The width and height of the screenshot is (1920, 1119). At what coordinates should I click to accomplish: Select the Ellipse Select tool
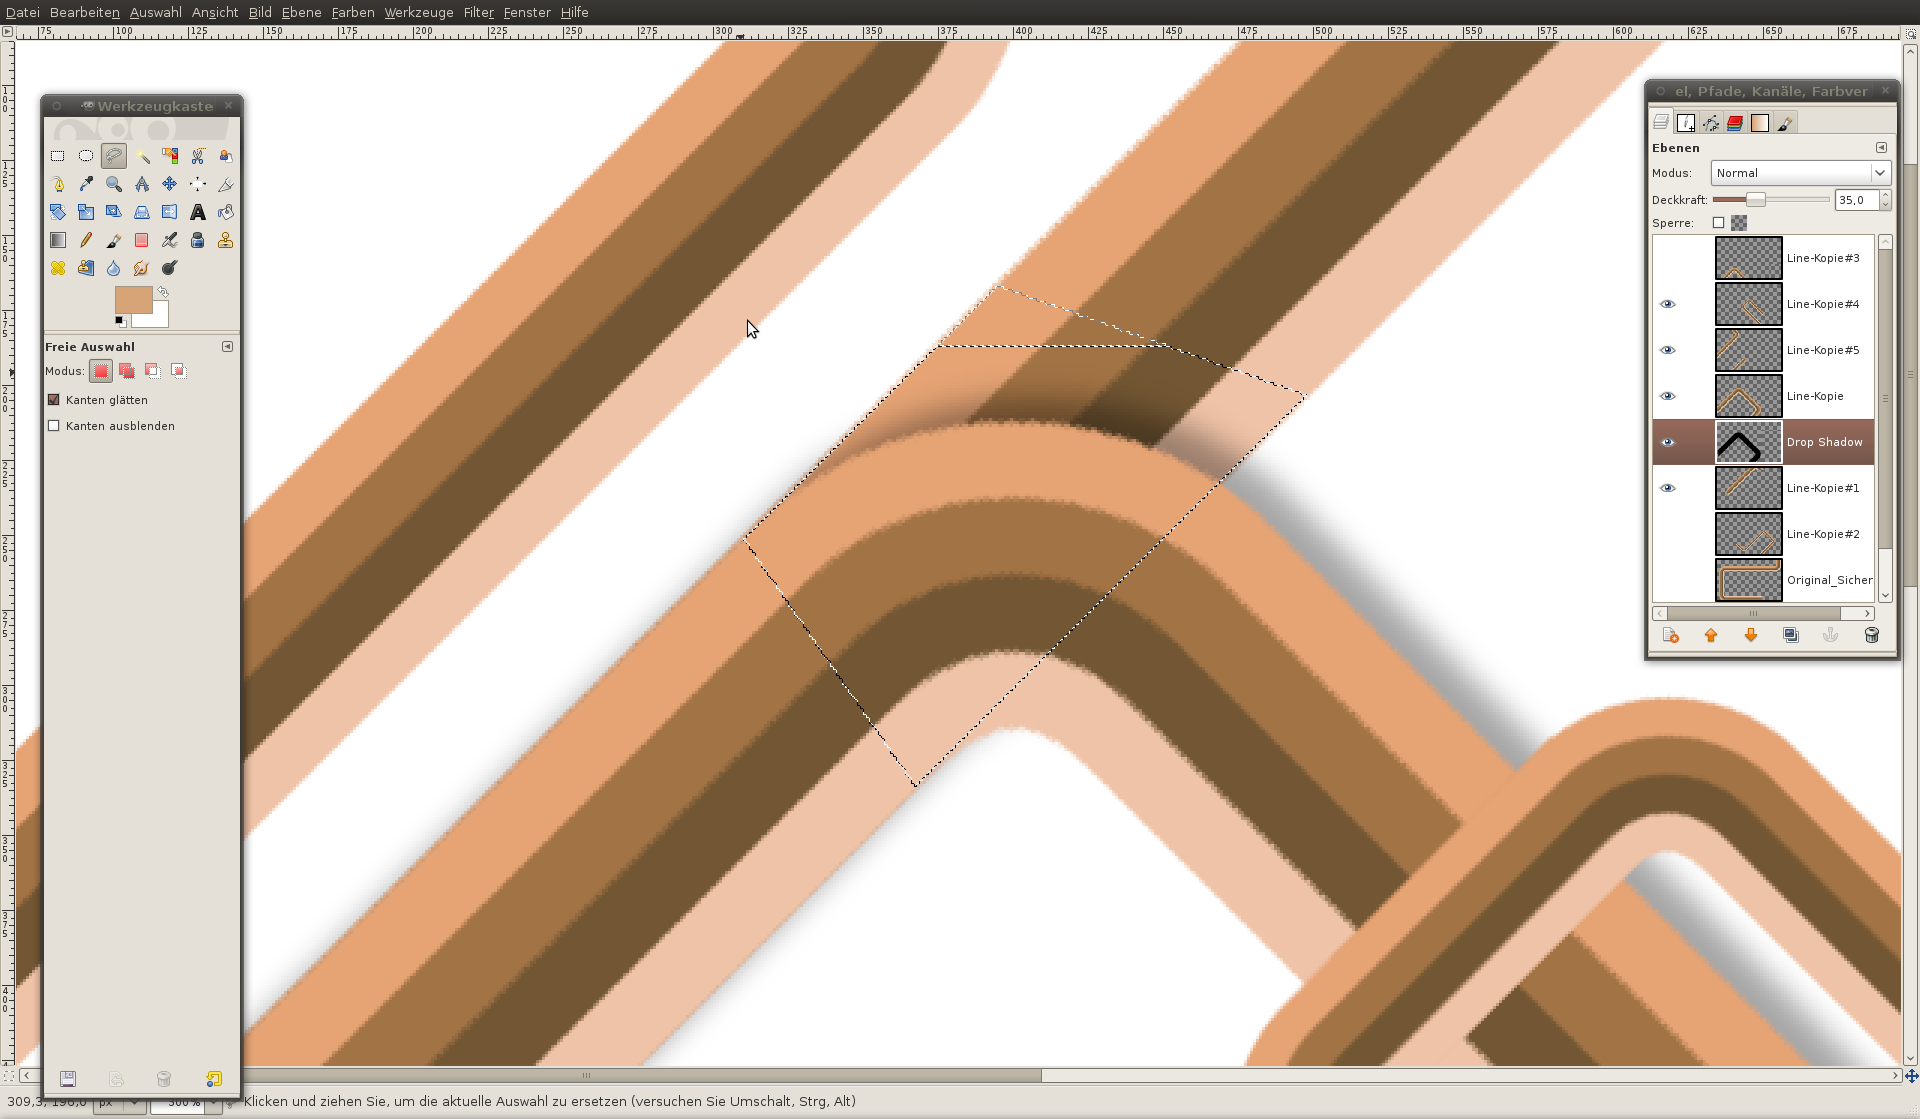coord(86,156)
